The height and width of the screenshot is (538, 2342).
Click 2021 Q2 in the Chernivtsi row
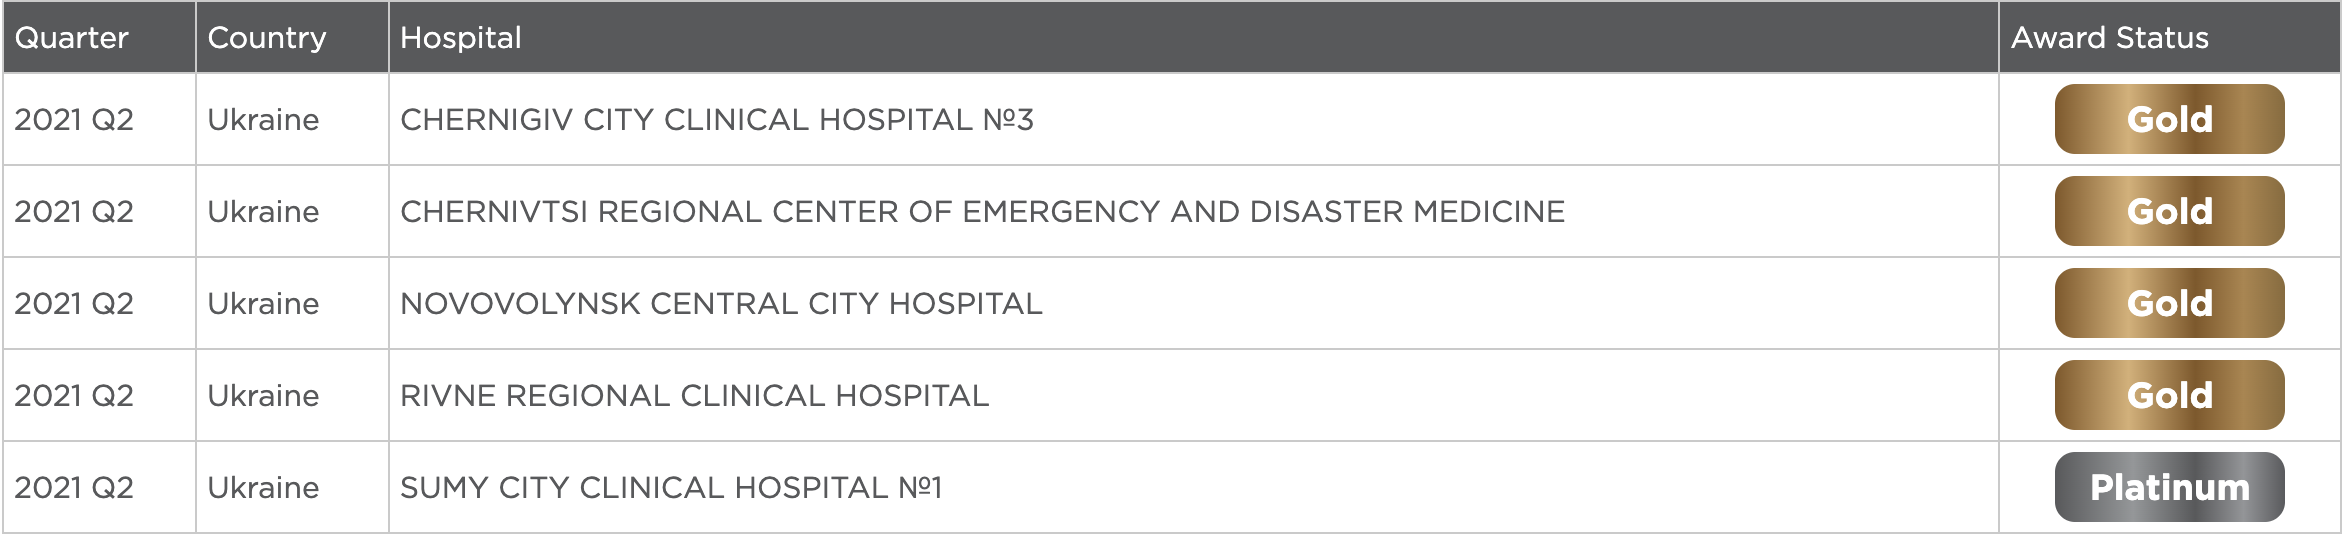[74, 212]
